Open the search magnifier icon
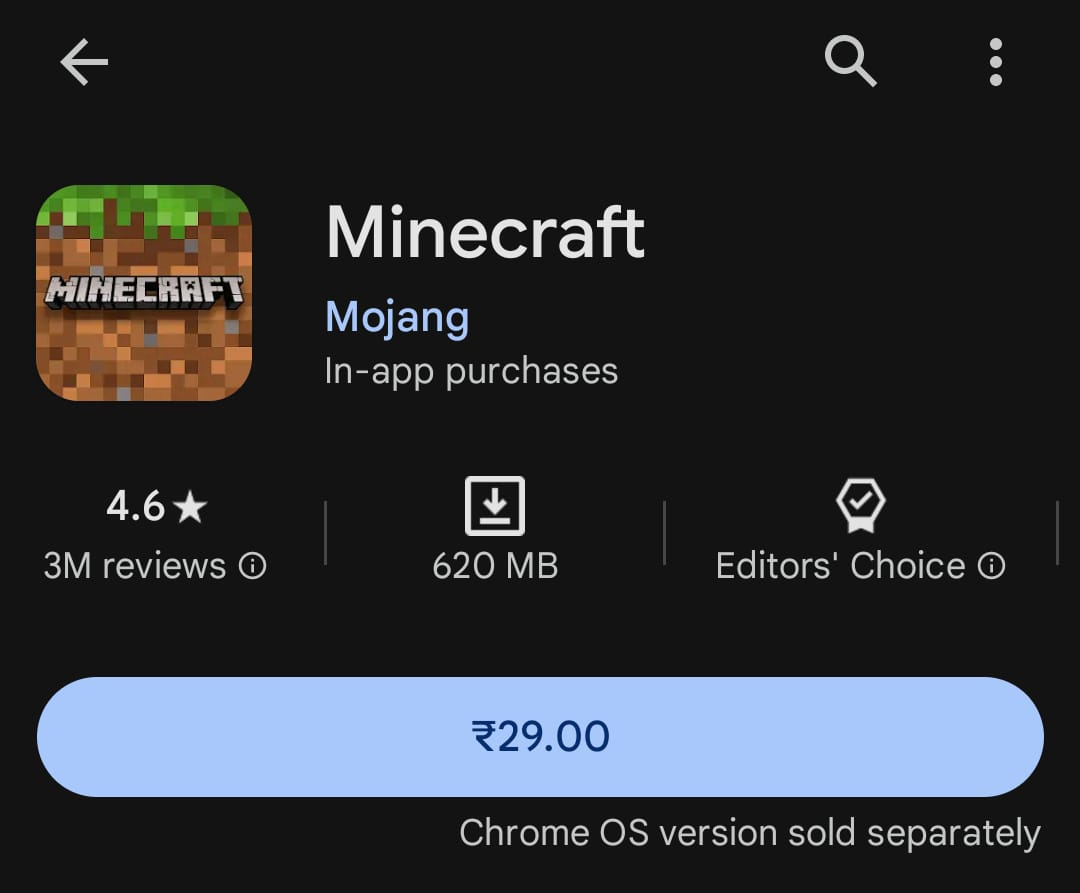This screenshot has height=893, width=1080. tap(850, 62)
